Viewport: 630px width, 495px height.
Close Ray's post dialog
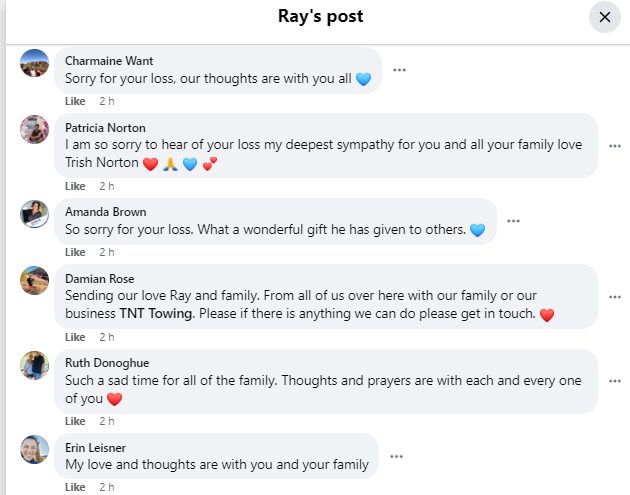point(604,17)
